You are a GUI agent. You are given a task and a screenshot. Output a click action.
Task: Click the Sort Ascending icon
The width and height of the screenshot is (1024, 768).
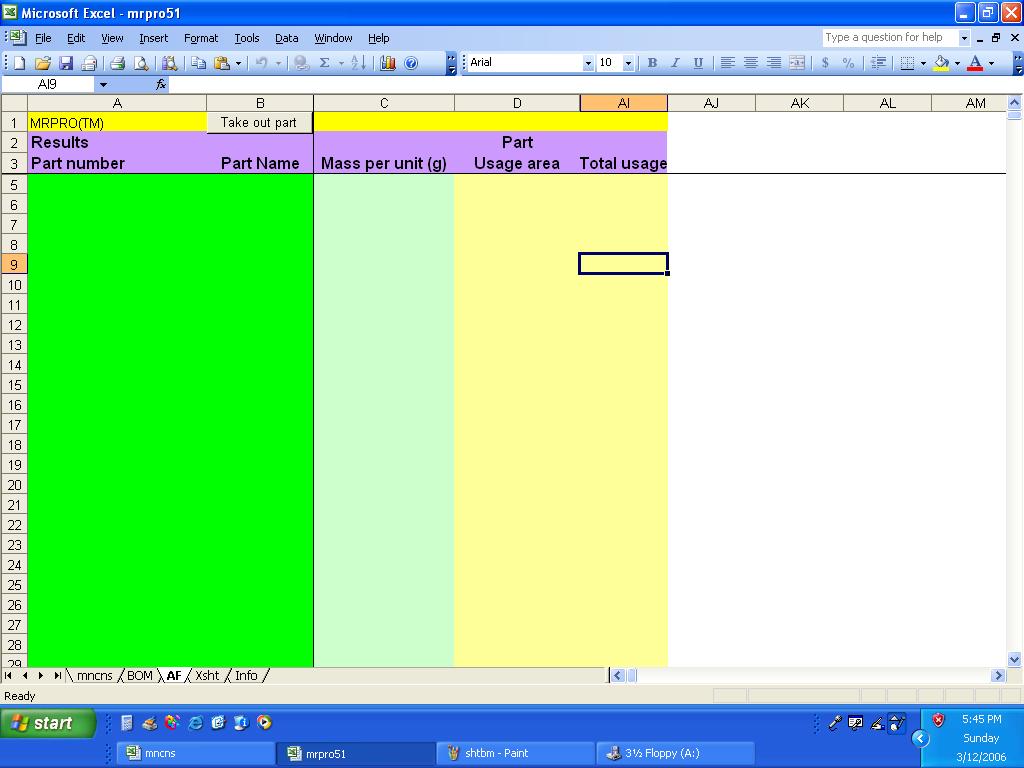[359, 63]
